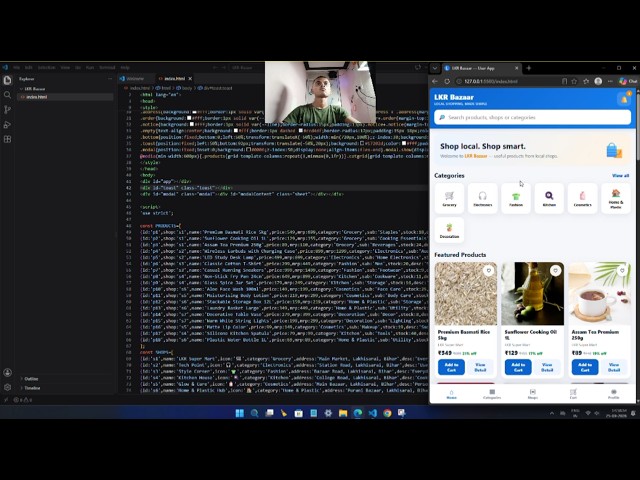640x480 pixels.
Task: Click the browser address bar
Action: pos(506,81)
